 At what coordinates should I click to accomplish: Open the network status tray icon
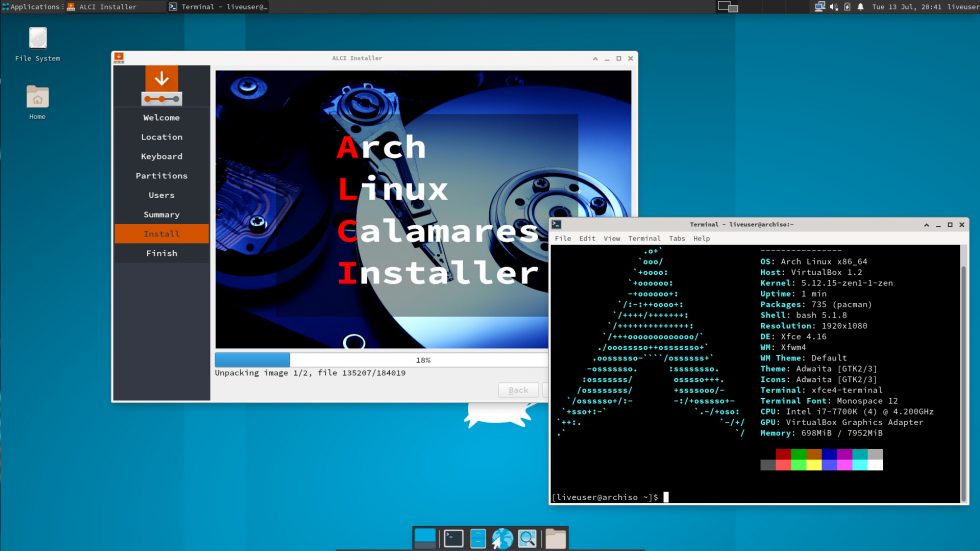[819, 7]
